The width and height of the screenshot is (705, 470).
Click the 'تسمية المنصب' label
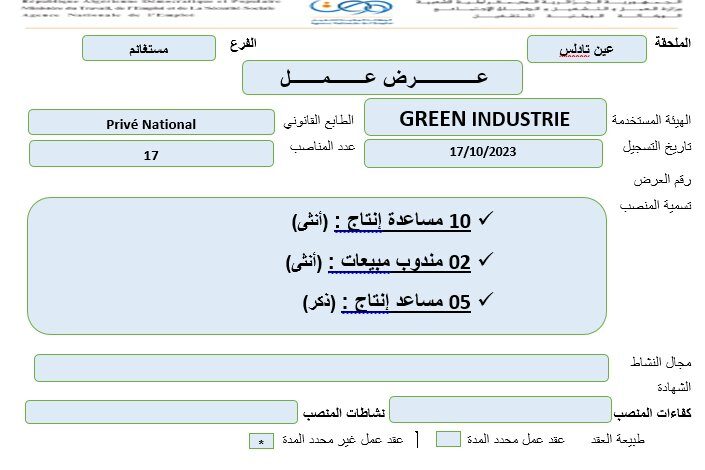656,206
